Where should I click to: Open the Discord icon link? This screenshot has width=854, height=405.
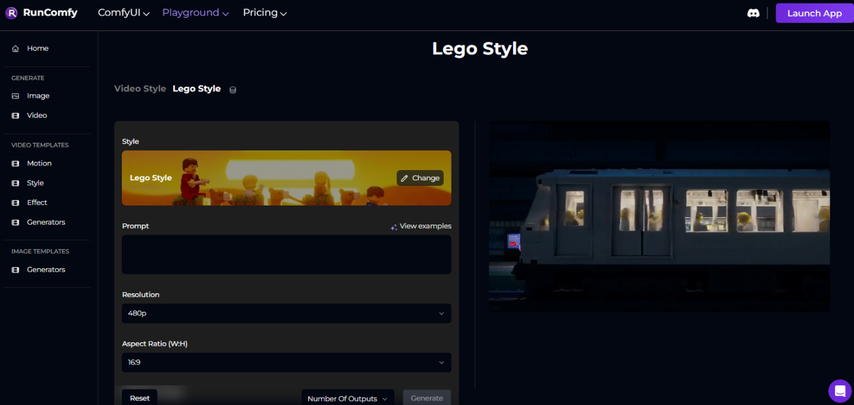(x=753, y=14)
